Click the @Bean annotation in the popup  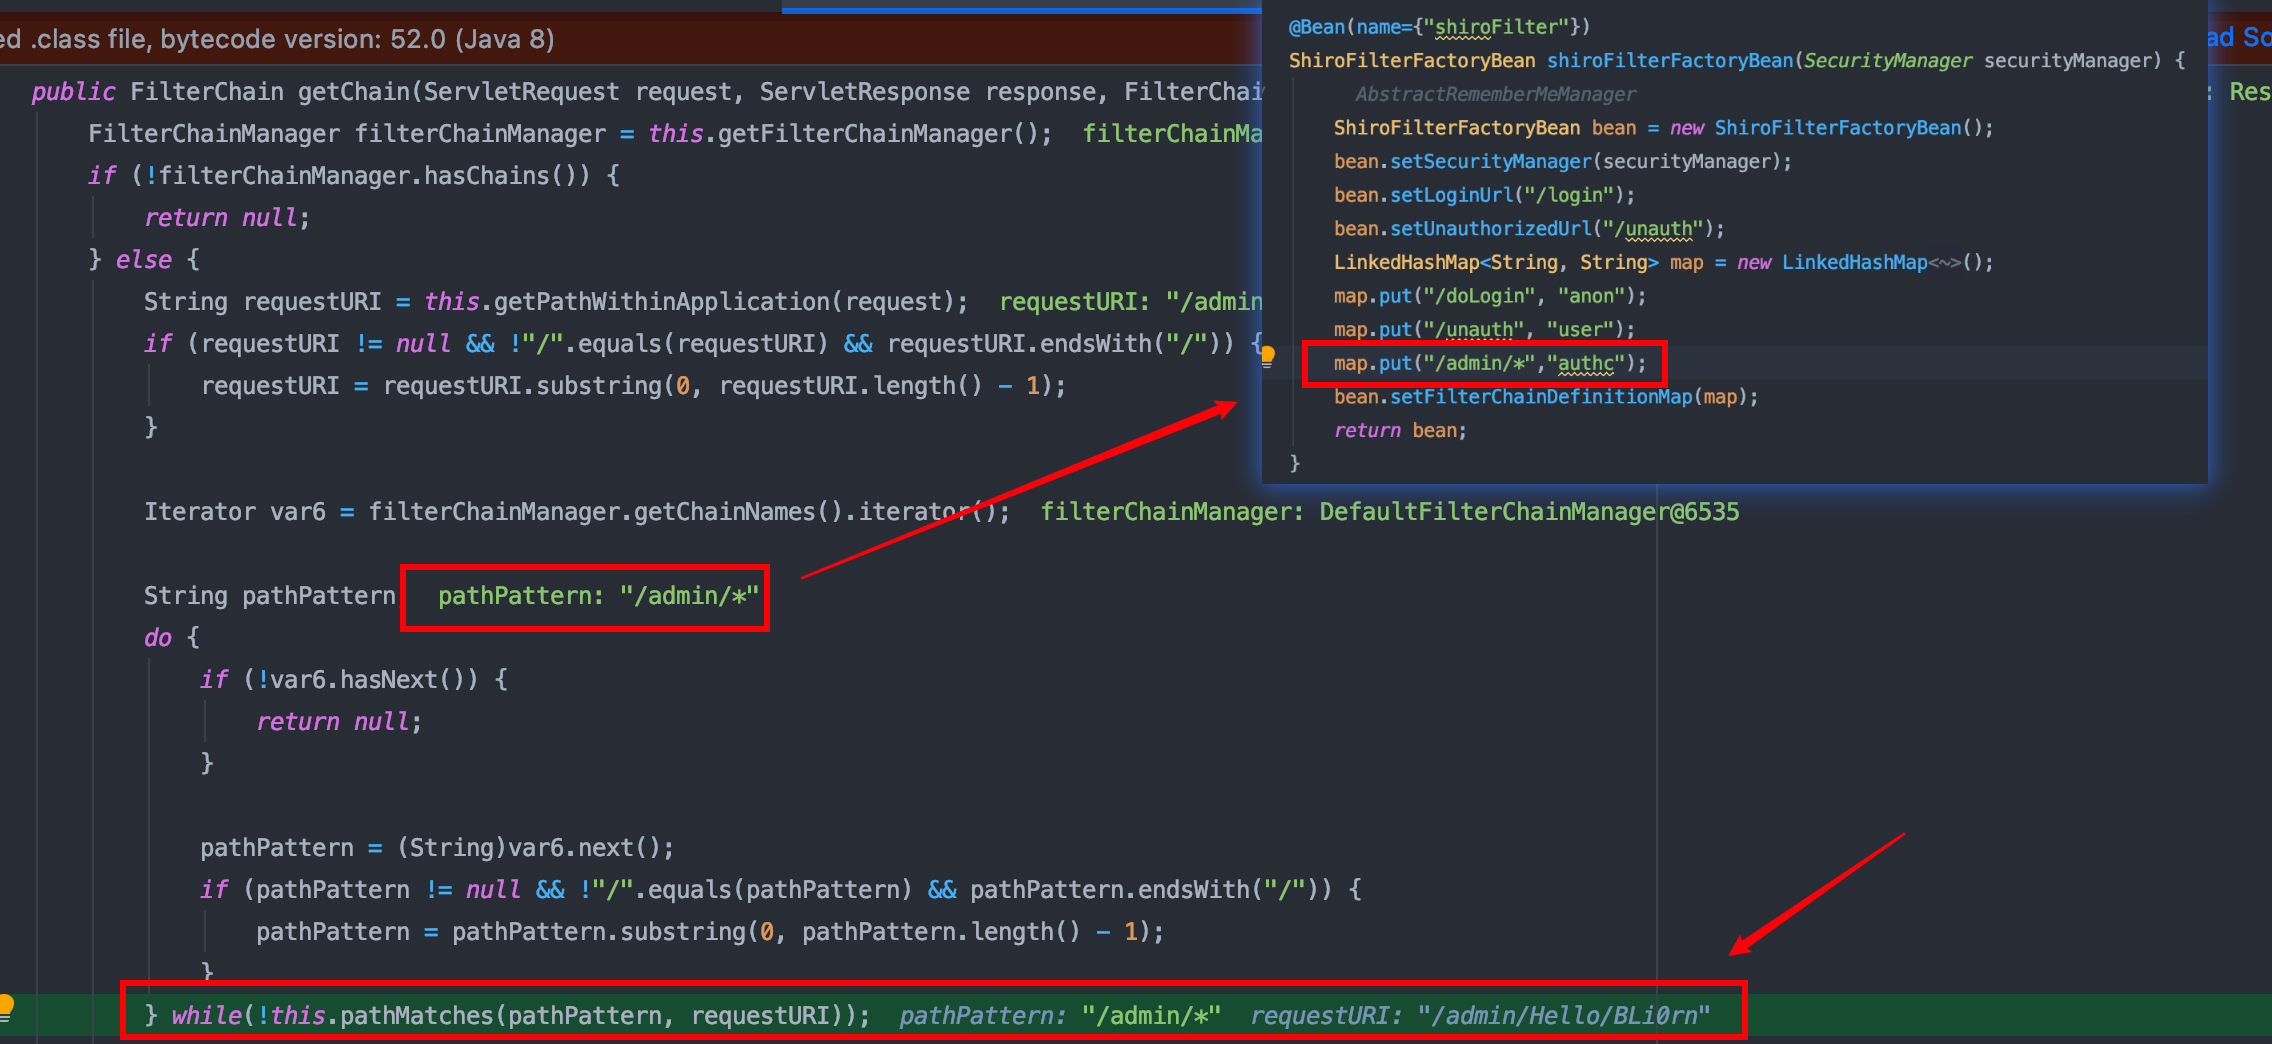[x=1316, y=27]
